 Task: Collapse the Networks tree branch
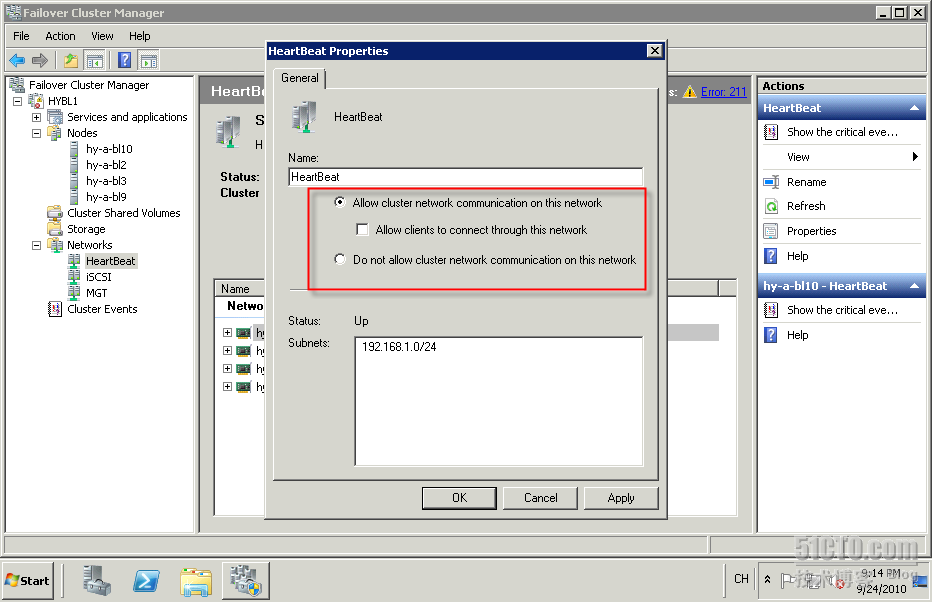point(37,245)
